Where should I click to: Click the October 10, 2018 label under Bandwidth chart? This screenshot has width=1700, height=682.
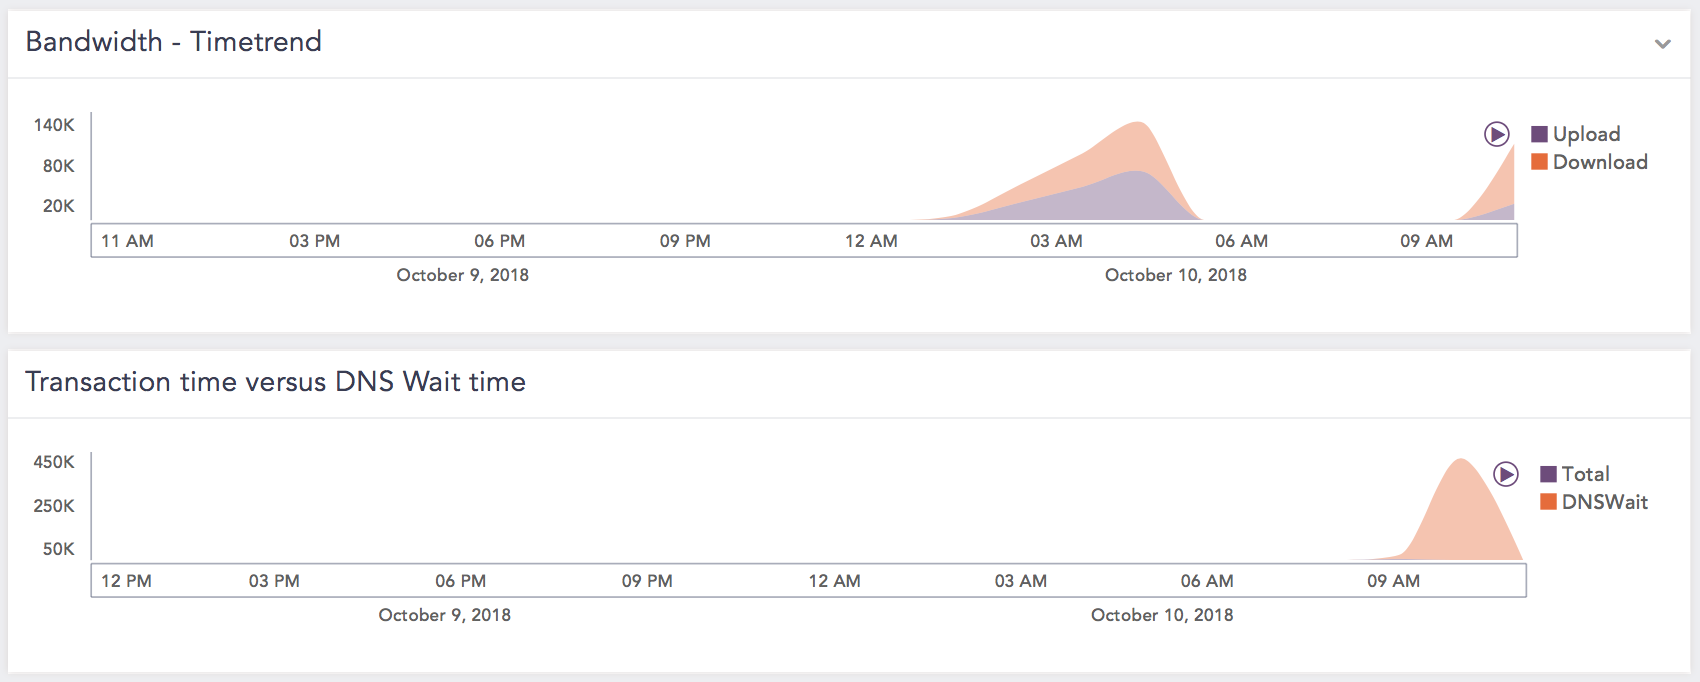[x=1176, y=275]
